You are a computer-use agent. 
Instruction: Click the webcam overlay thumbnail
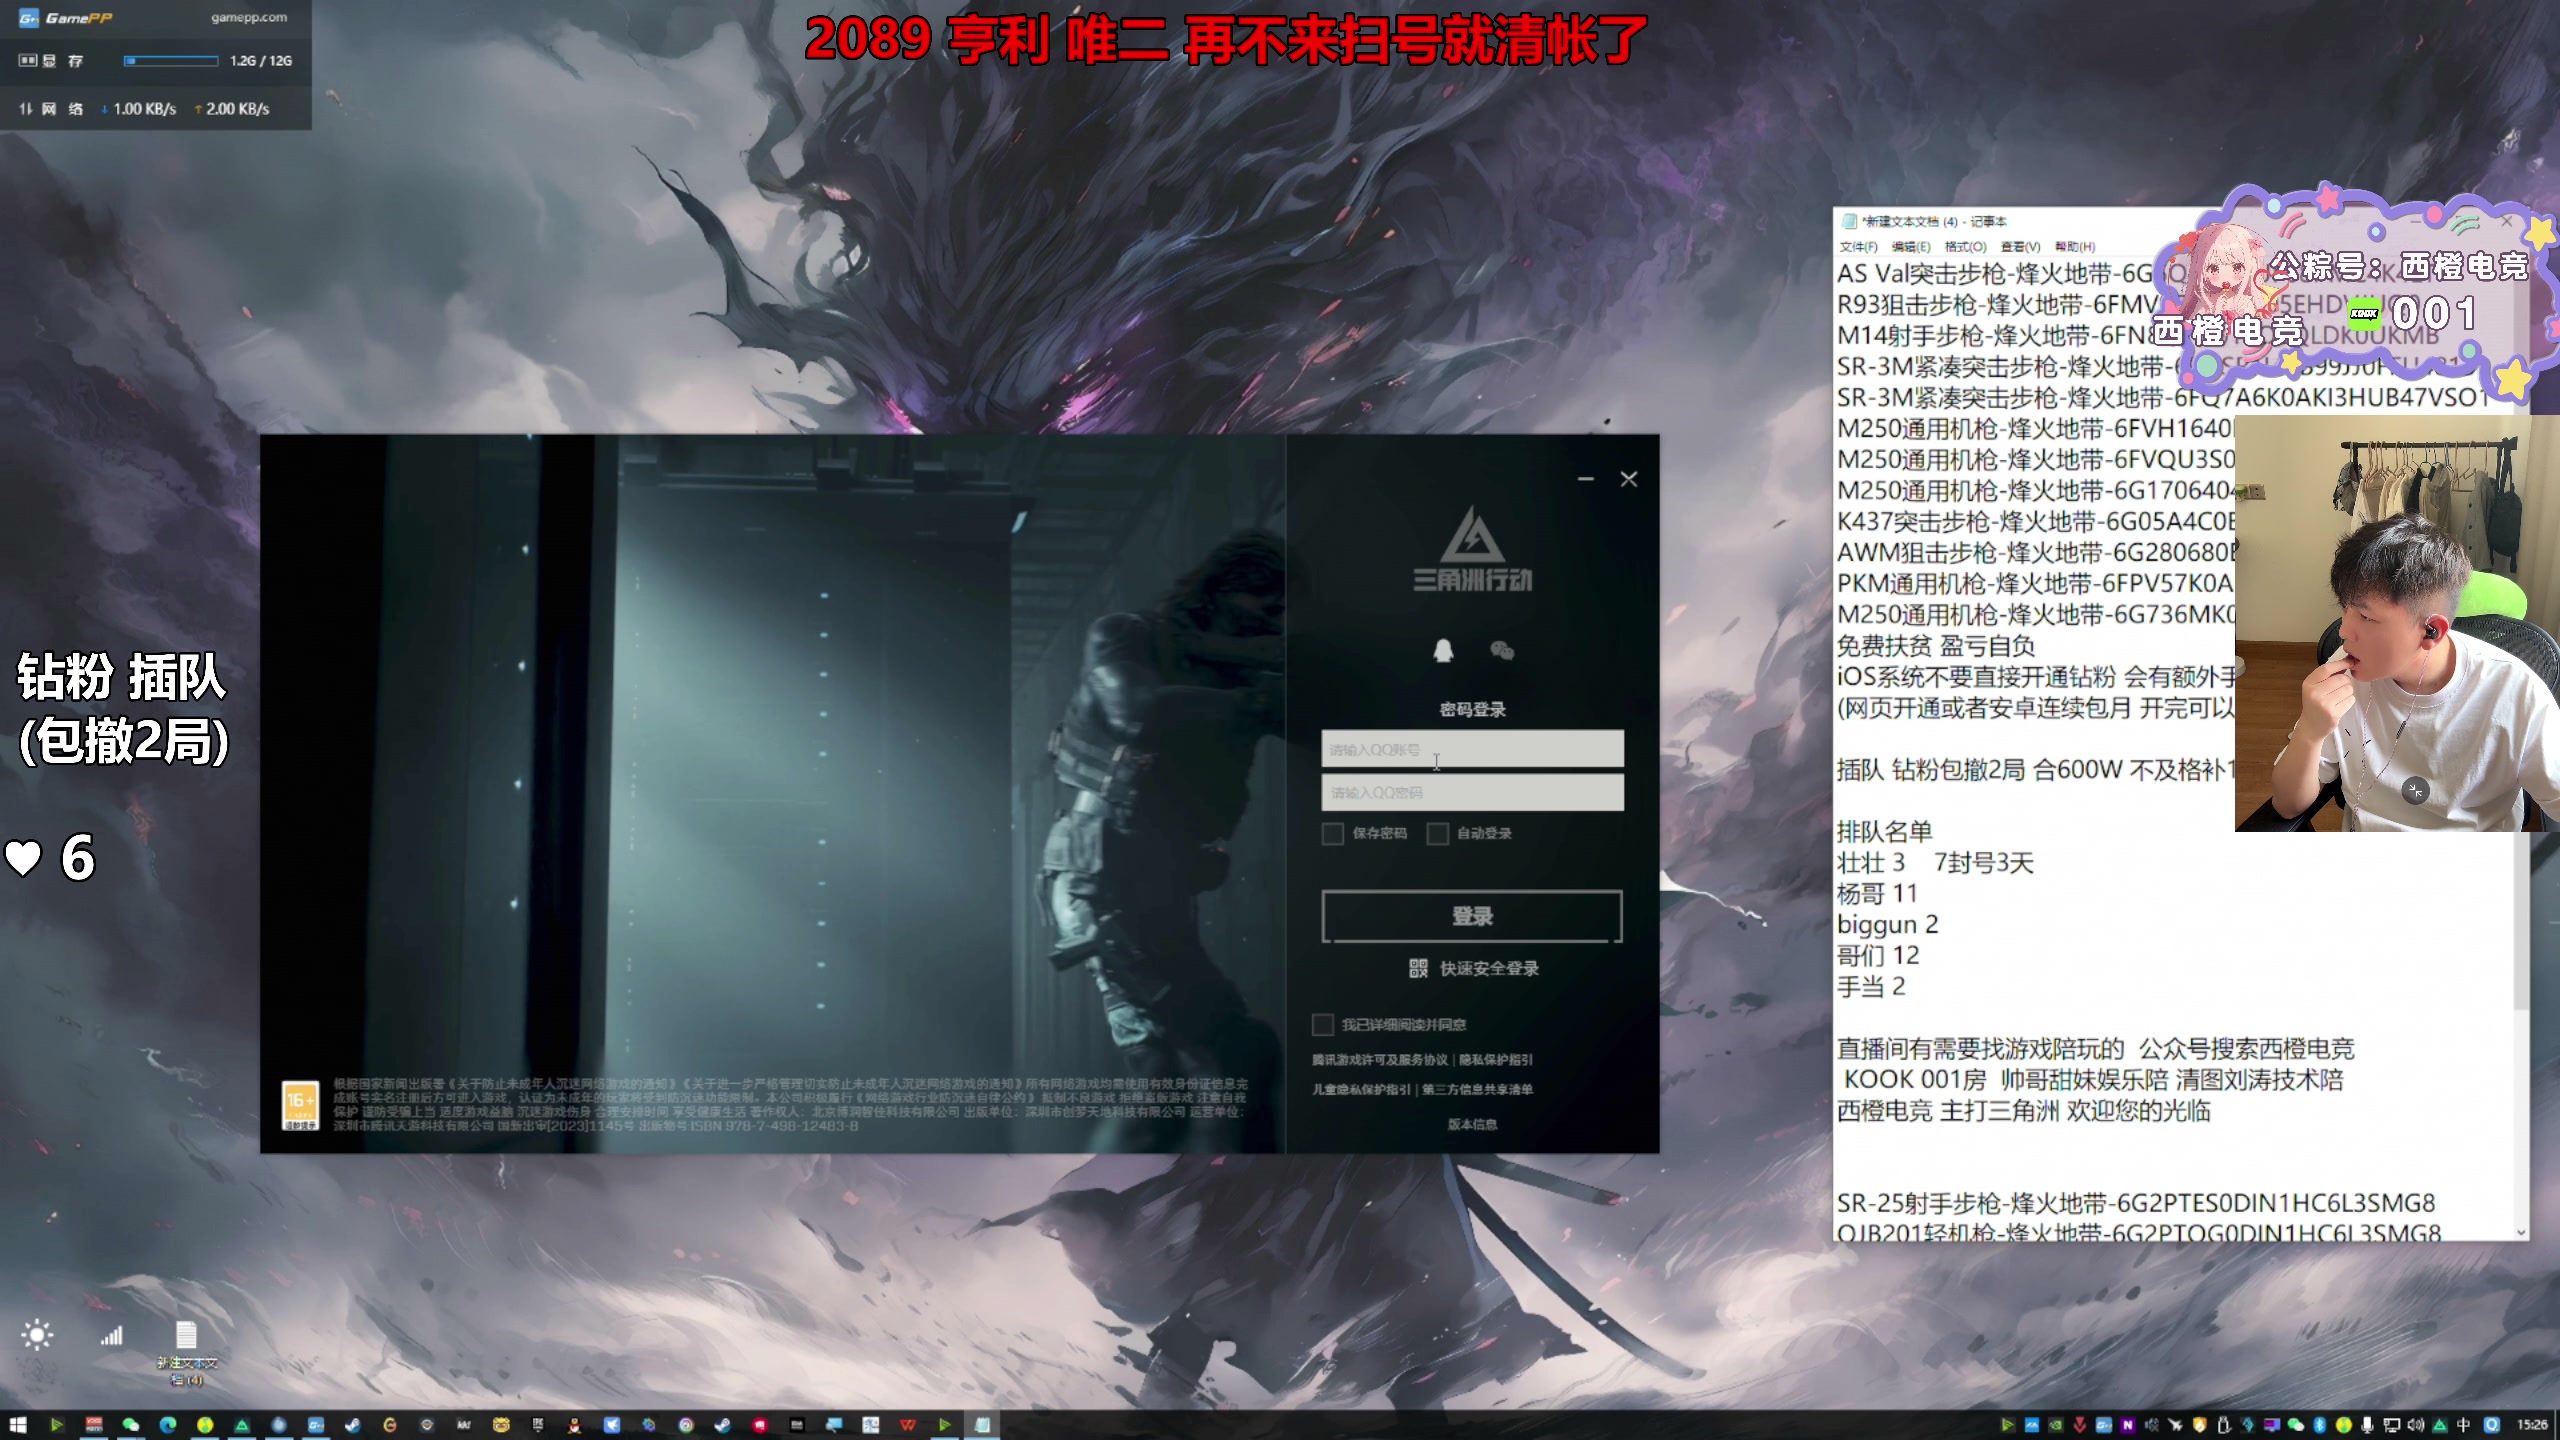pyautogui.click(x=2397, y=622)
